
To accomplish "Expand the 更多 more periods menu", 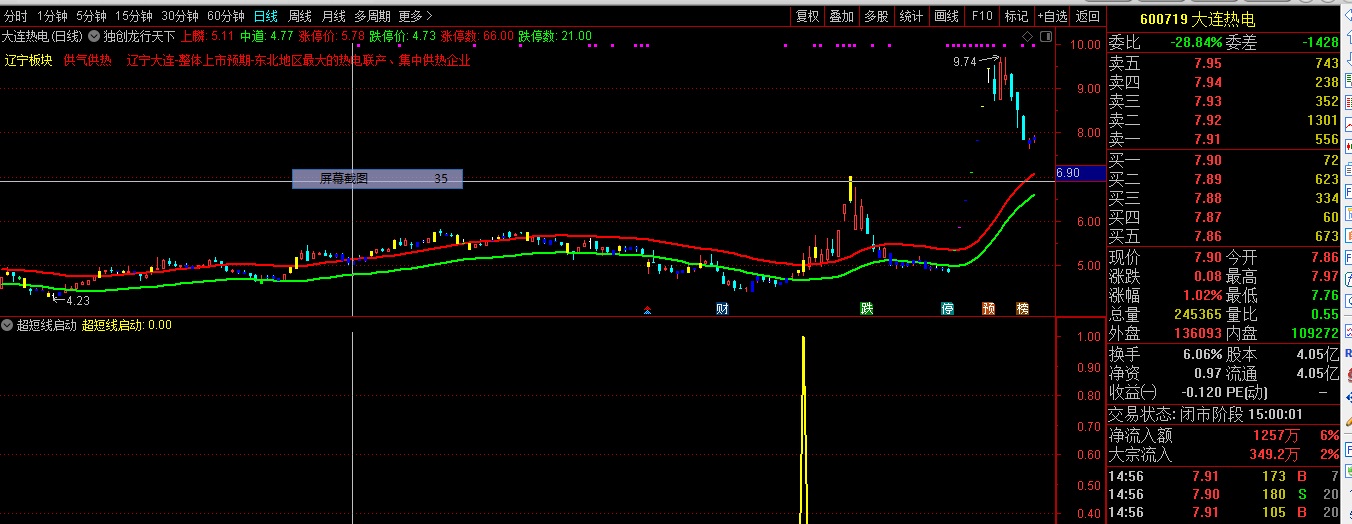I will (415, 16).
